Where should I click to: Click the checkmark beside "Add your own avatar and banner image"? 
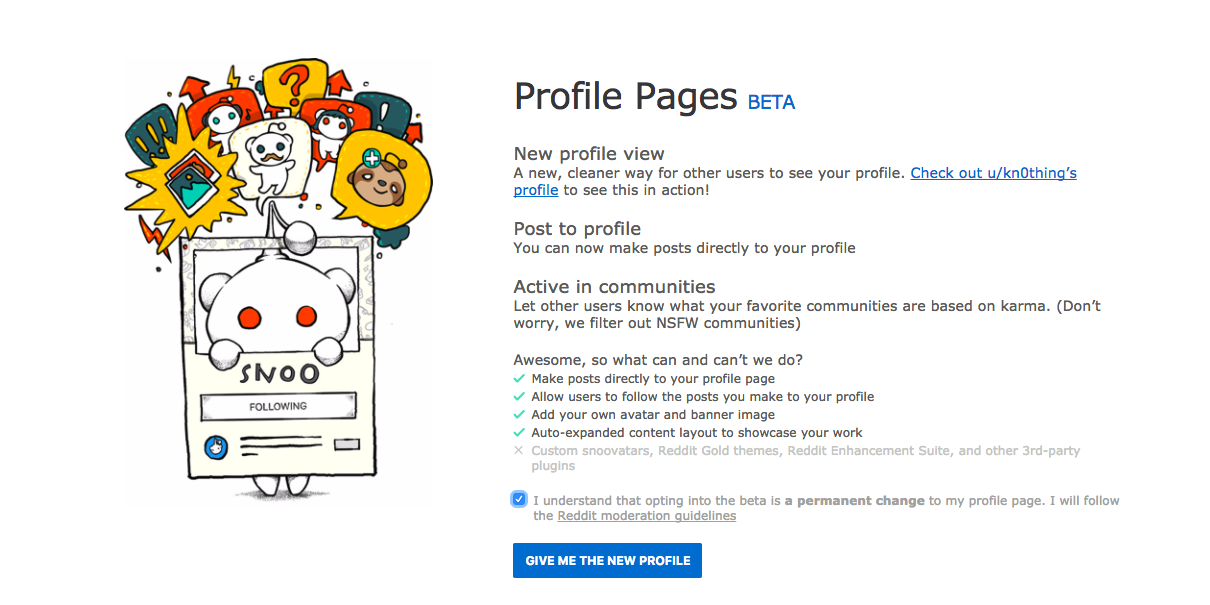(519, 414)
